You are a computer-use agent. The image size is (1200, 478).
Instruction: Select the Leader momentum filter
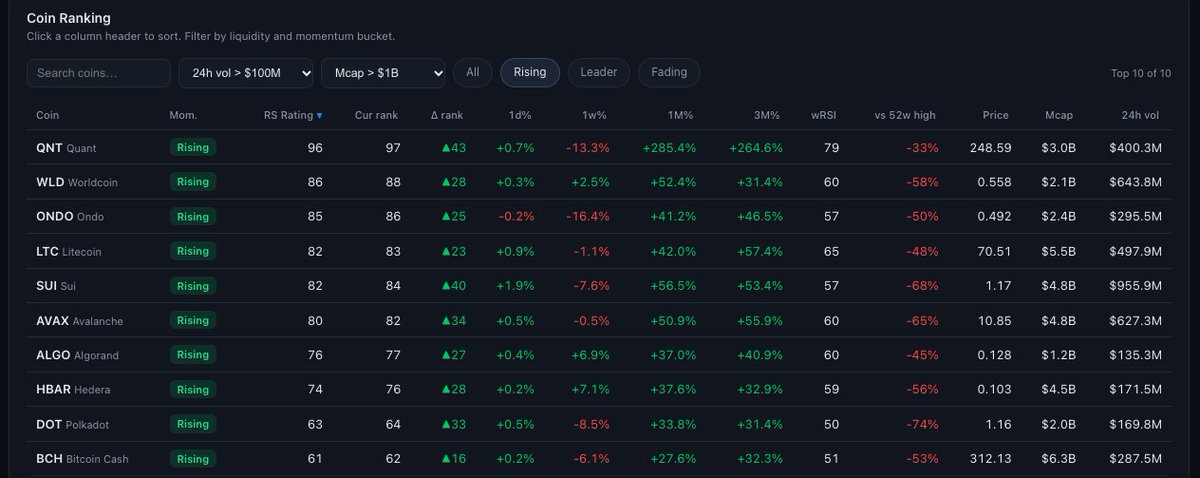[599, 72]
